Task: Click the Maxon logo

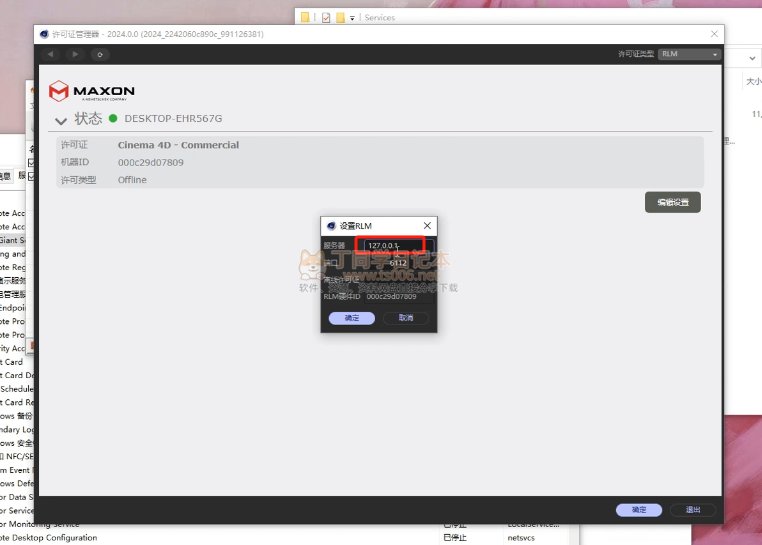Action: [x=92, y=91]
